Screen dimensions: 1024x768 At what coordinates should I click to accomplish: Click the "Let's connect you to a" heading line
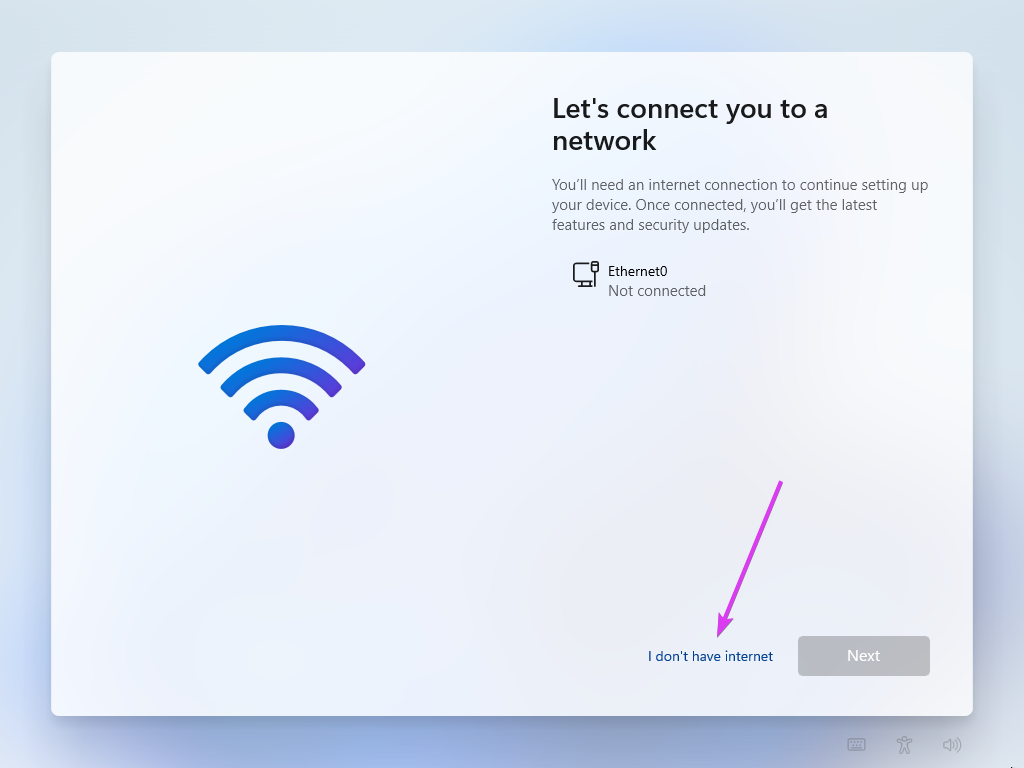tap(690, 109)
